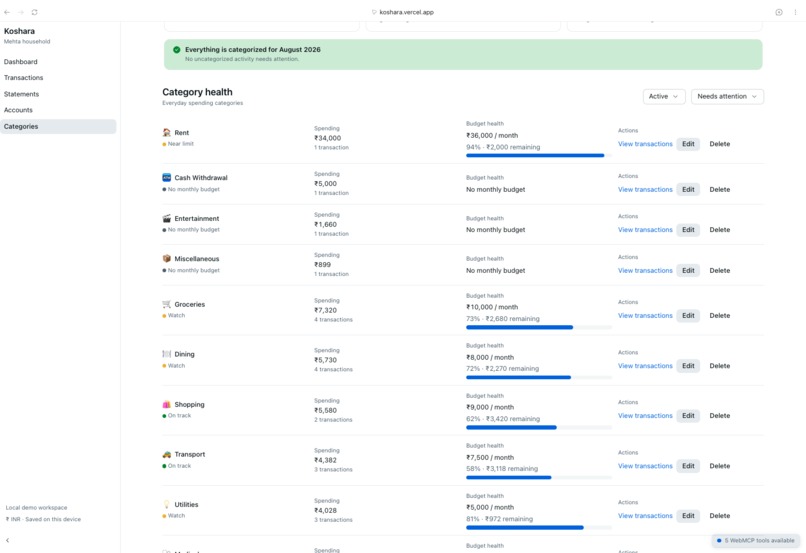The width and height of the screenshot is (806, 553).
Task: Edit the Shopping category
Action: click(x=688, y=416)
